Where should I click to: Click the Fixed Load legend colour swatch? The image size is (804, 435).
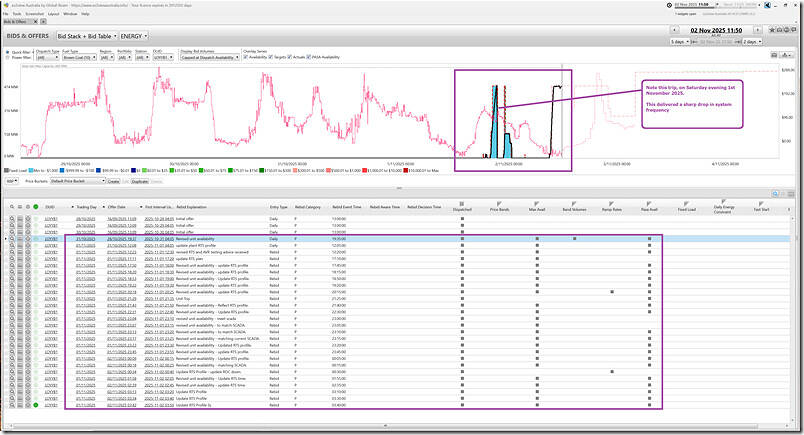click(5, 171)
